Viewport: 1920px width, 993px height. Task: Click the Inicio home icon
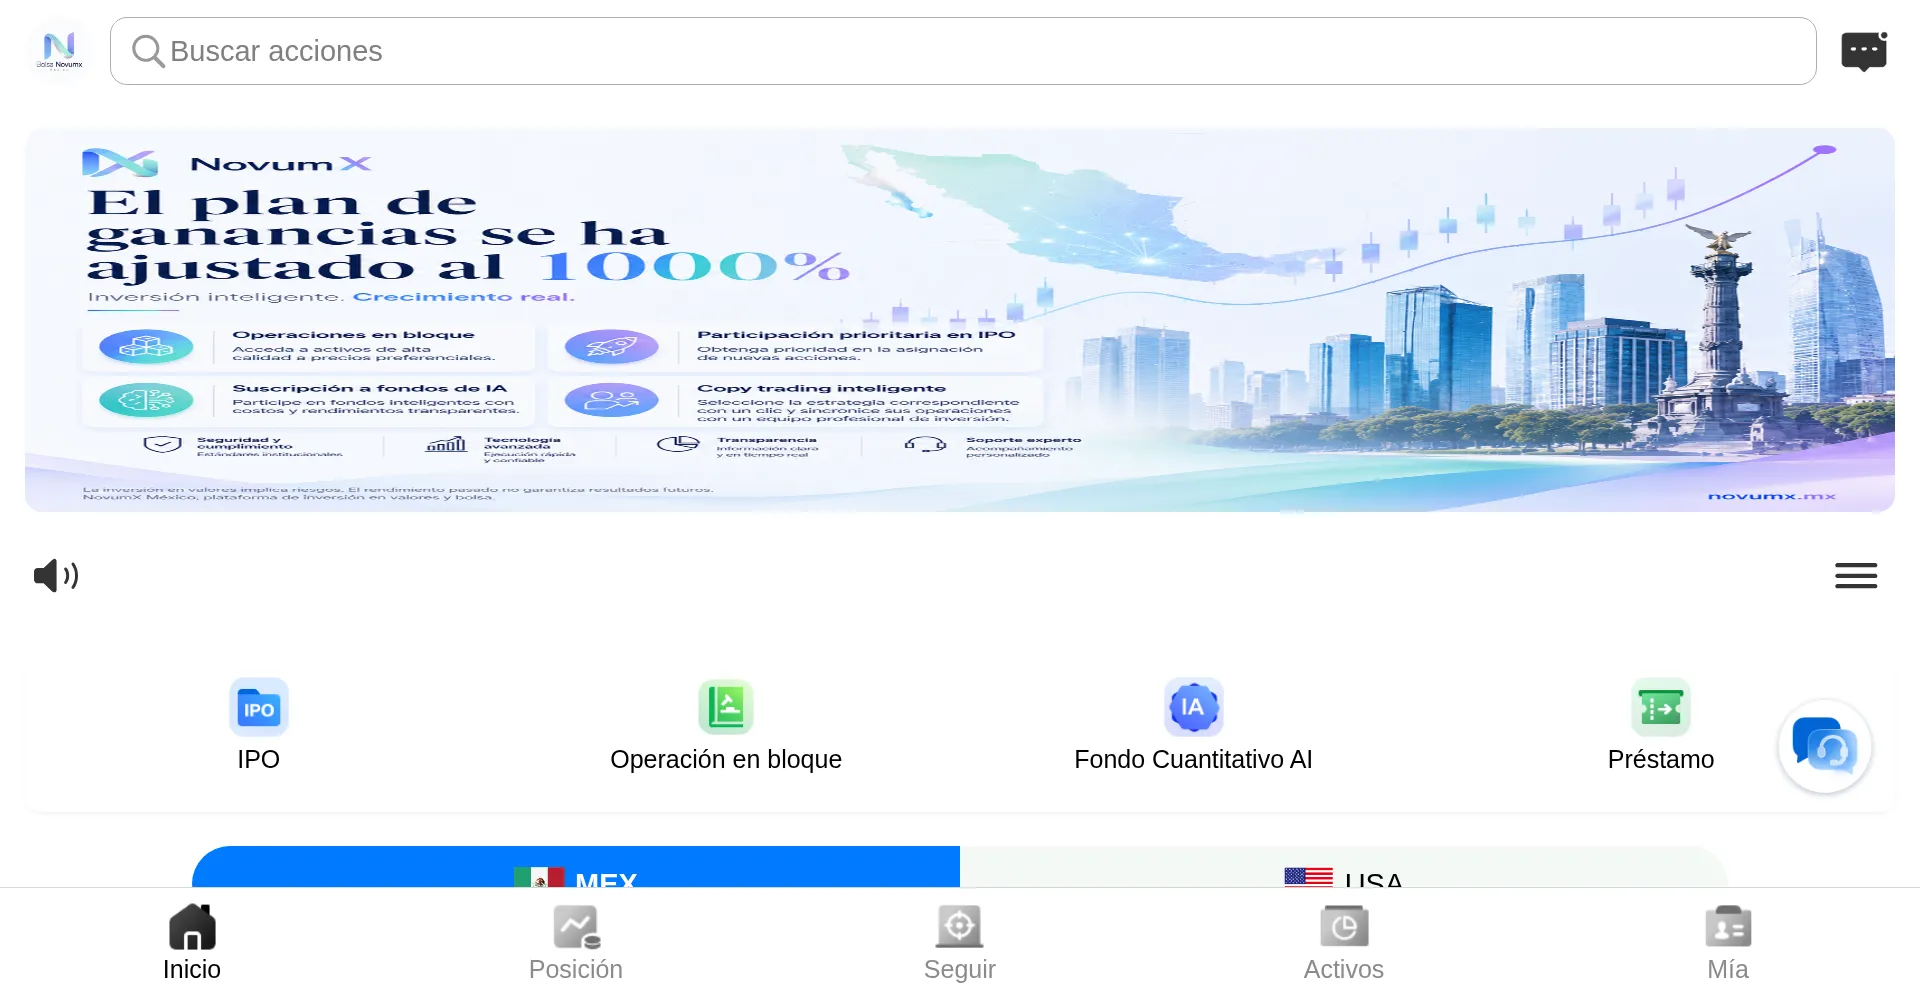coord(192,927)
